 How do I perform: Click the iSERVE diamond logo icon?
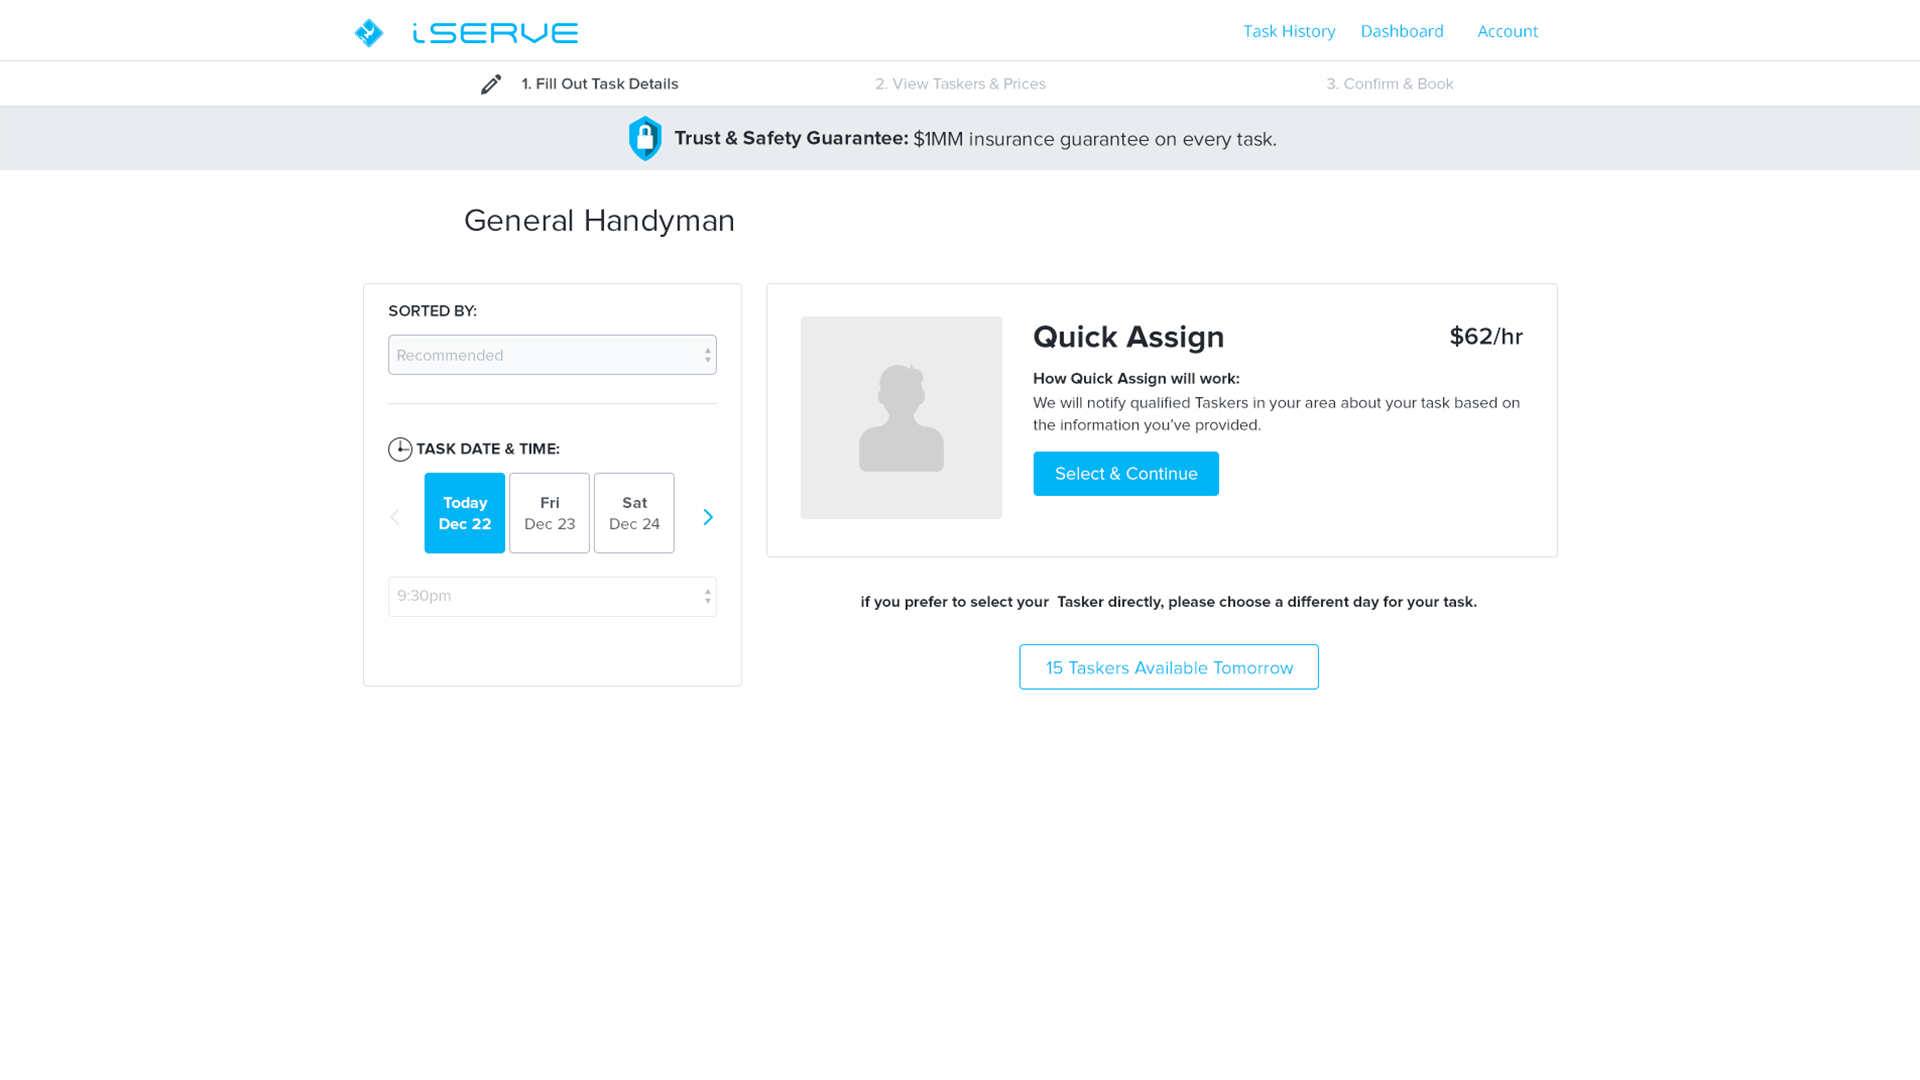[369, 33]
